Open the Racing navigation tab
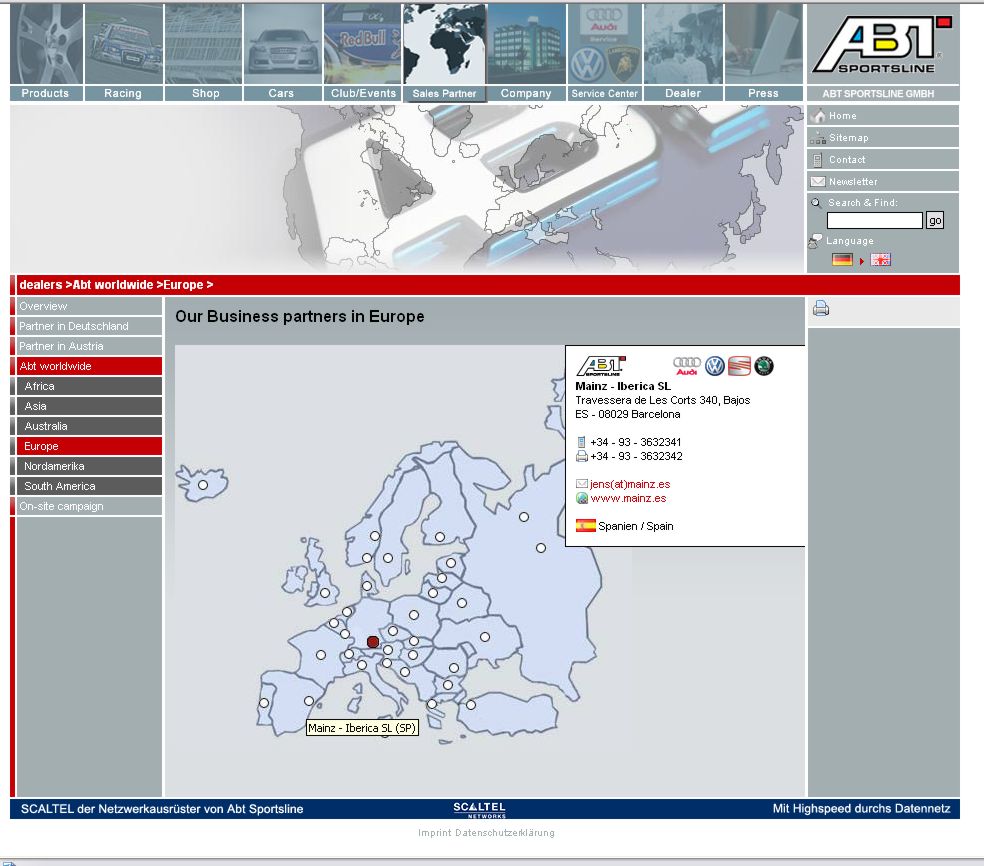The image size is (984, 866). pos(124,52)
